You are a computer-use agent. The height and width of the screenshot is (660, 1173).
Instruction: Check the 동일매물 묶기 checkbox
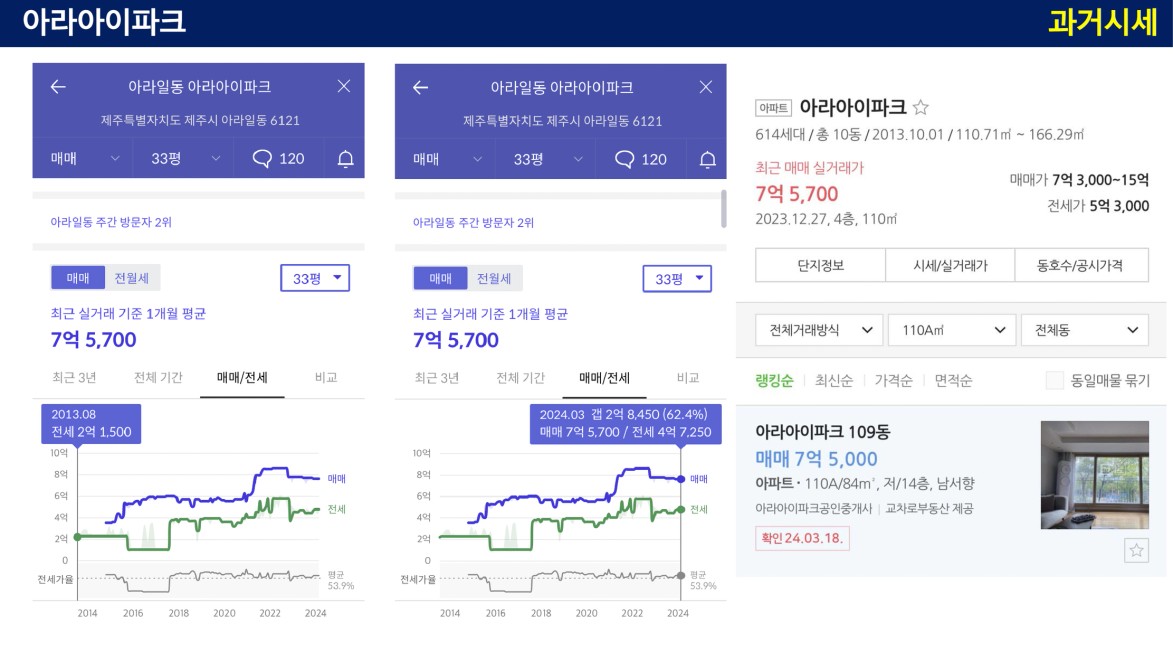coord(1054,380)
